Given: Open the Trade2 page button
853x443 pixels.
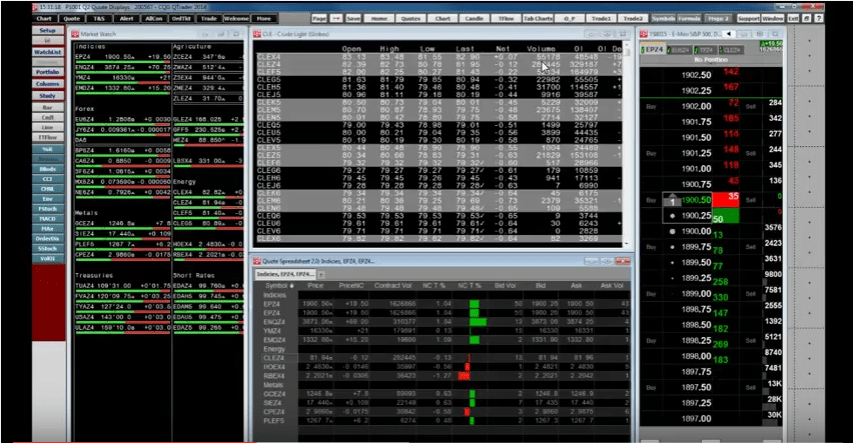Looking at the screenshot, I should 633,19.
